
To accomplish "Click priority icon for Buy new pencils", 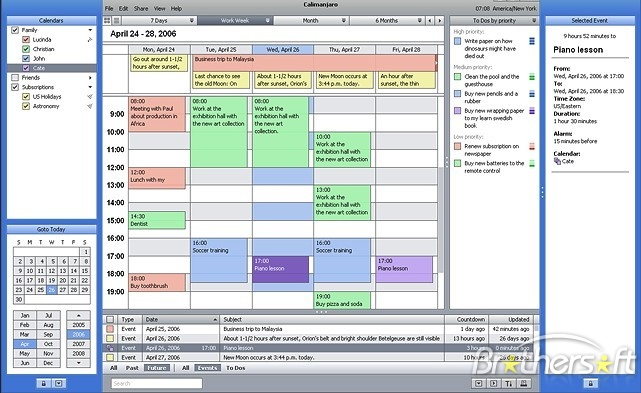I will pyautogui.click(x=532, y=94).
